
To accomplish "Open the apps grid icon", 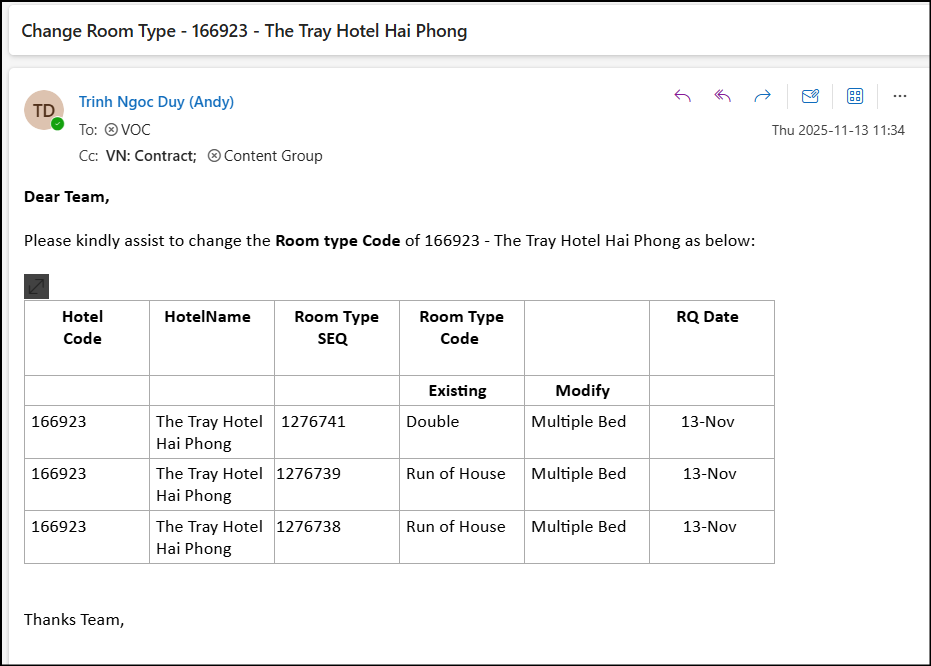I will (855, 96).
